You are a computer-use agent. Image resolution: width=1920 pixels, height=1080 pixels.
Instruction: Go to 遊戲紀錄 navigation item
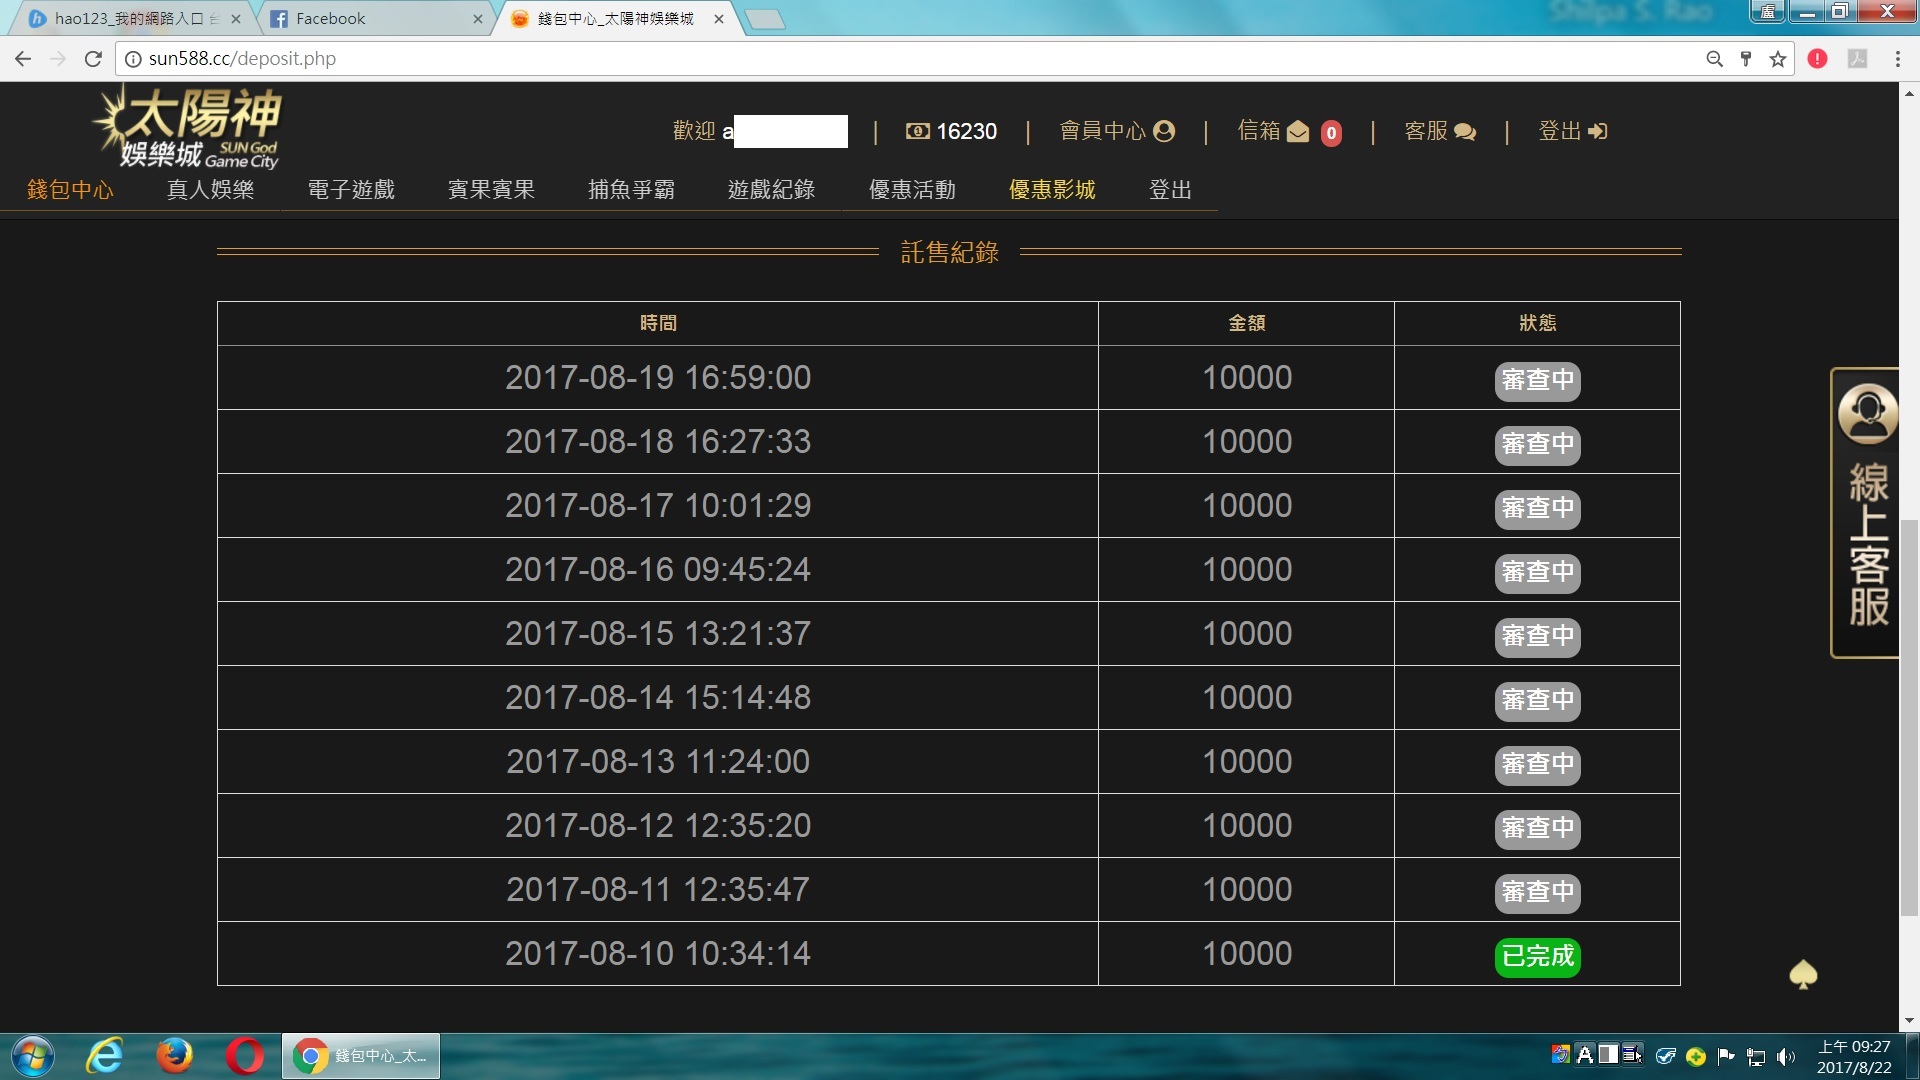coord(771,190)
